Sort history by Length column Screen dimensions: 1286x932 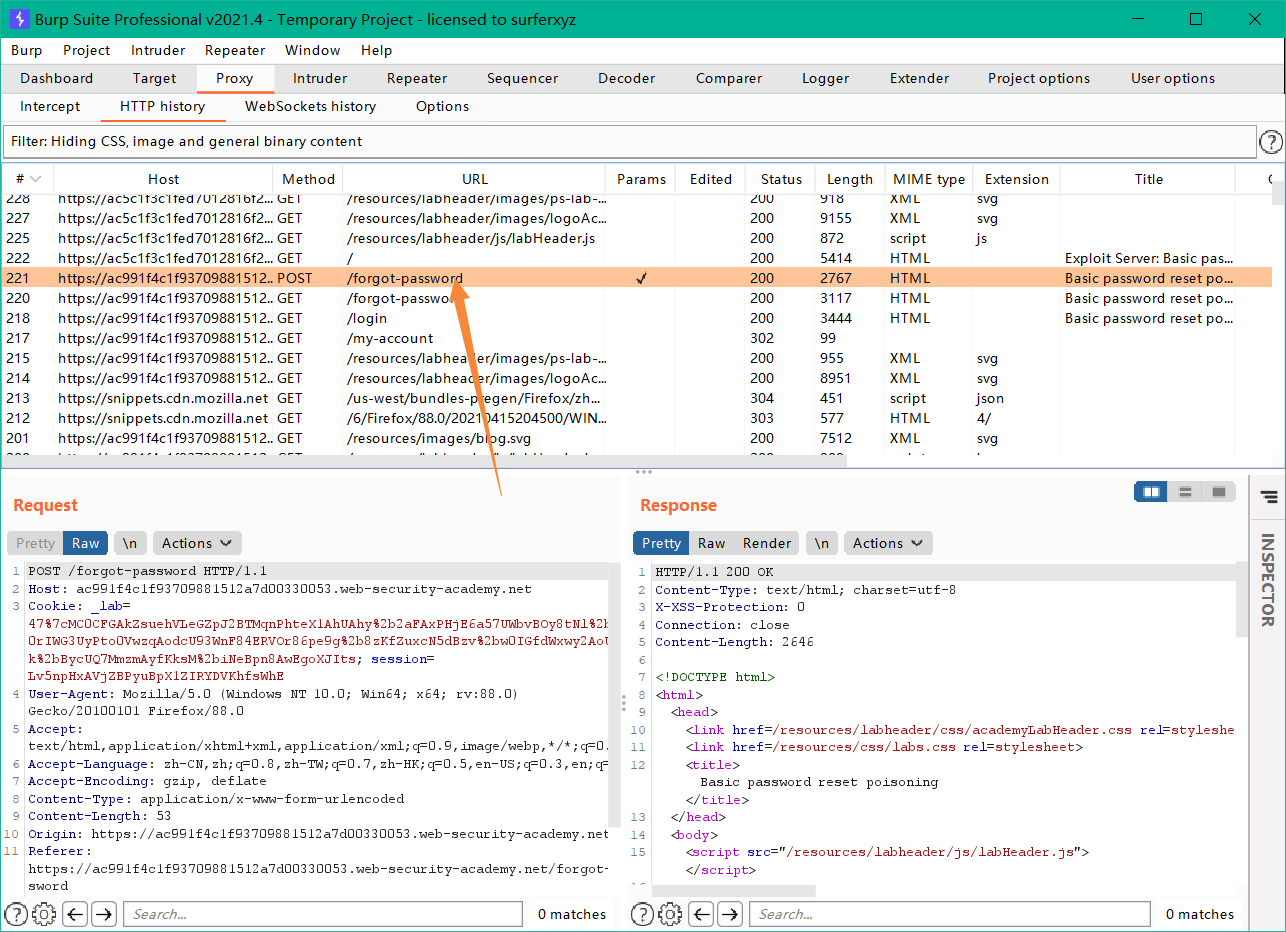[850, 179]
